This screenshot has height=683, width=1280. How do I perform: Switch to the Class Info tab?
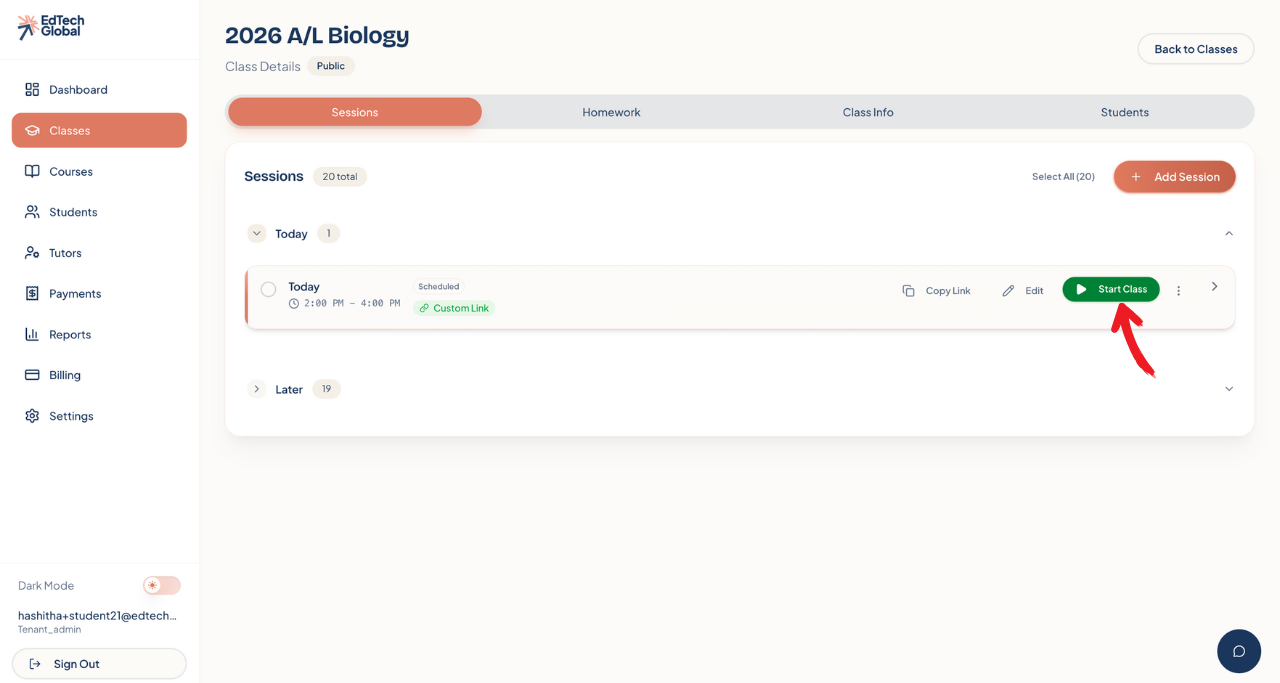[x=868, y=112]
